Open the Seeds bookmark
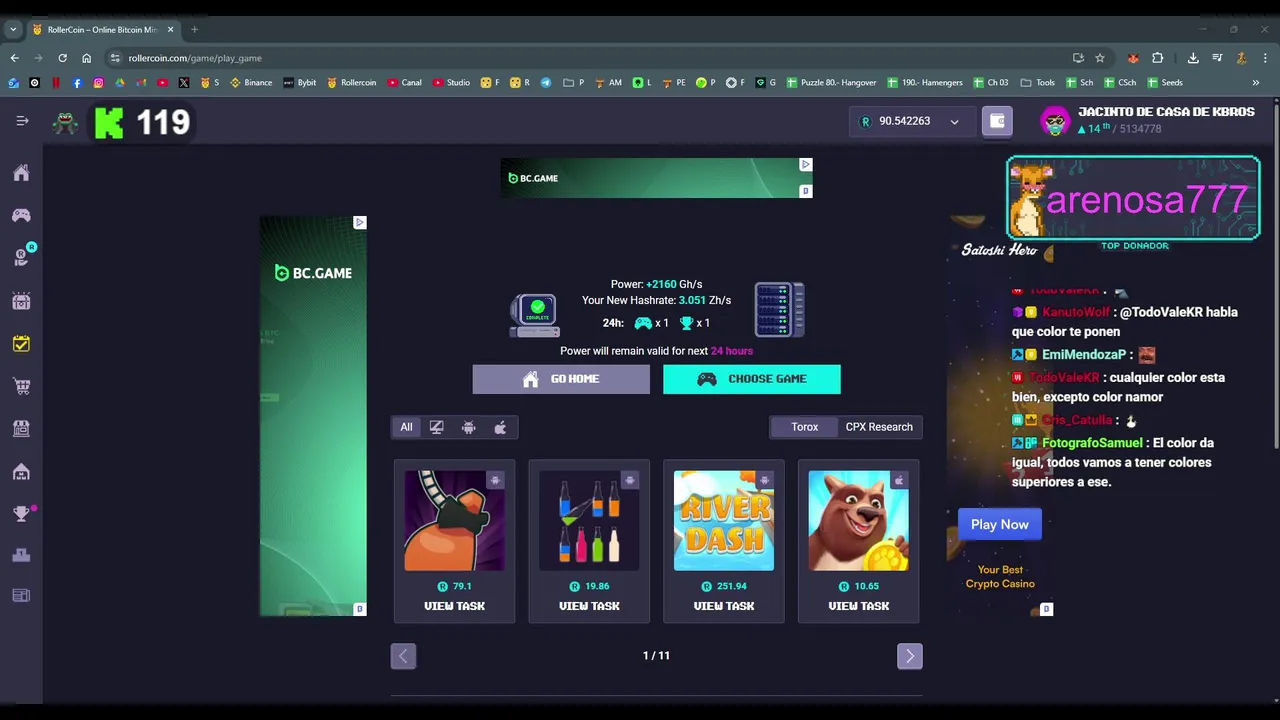The width and height of the screenshot is (1280, 720). tap(1165, 83)
